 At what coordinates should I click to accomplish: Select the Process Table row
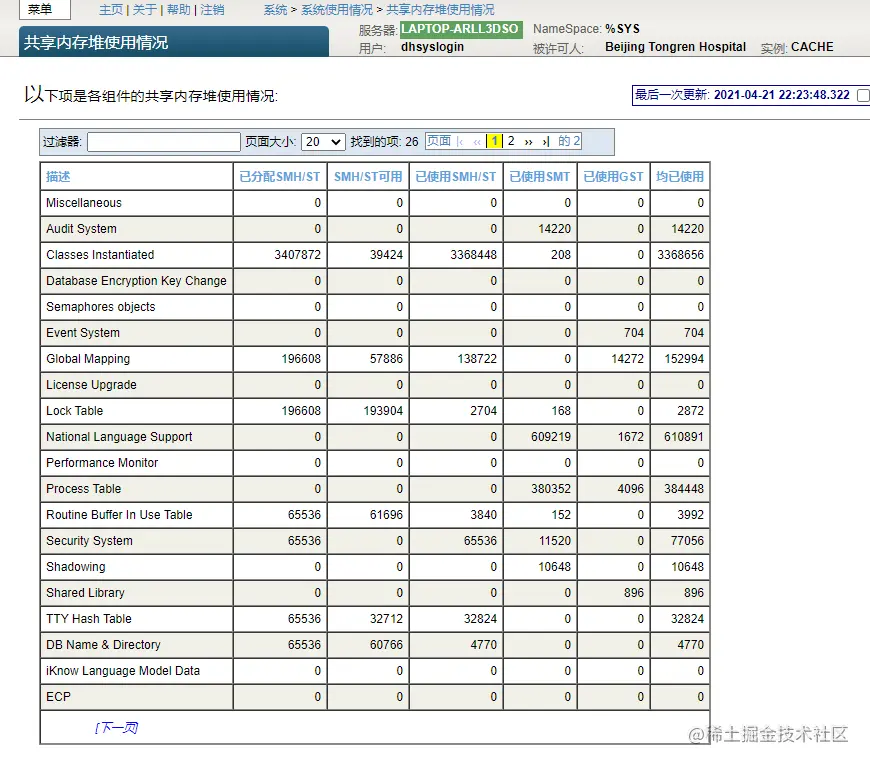(375, 489)
